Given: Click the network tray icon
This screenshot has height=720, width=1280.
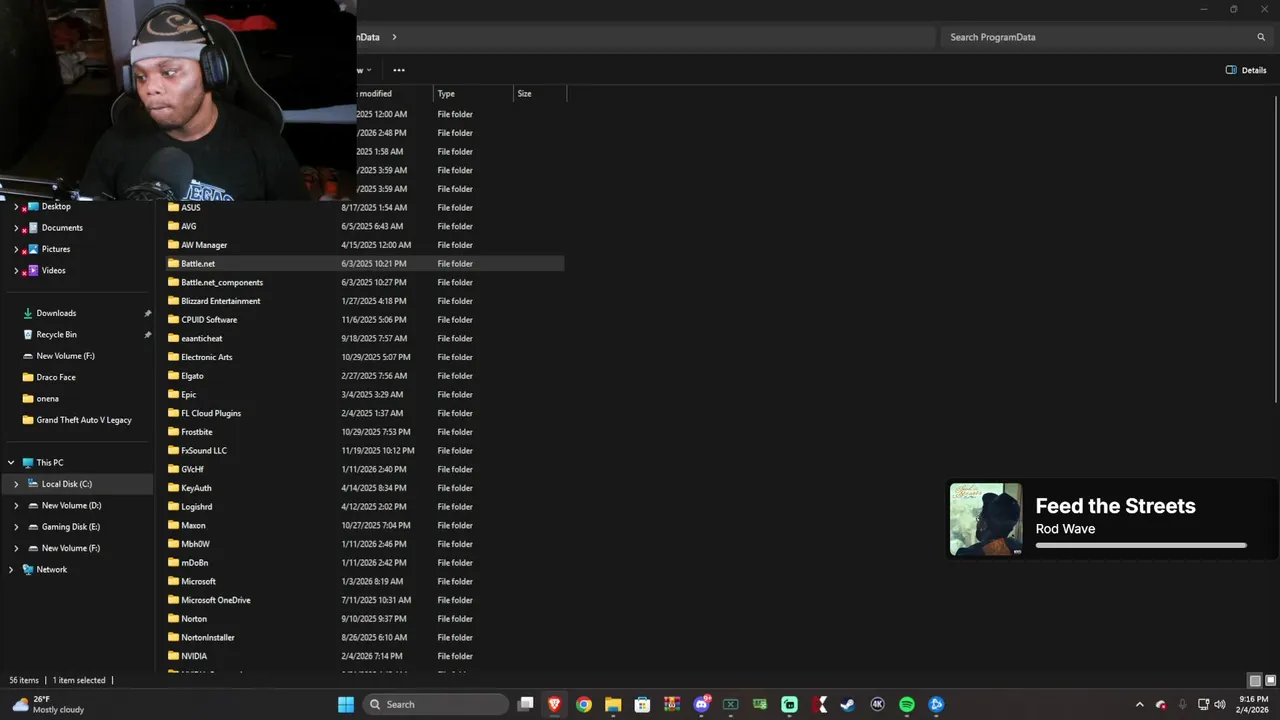Looking at the screenshot, I should tap(1203, 704).
